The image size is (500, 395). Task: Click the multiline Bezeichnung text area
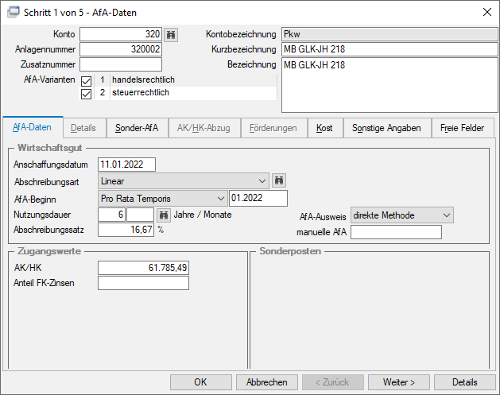(389, 85)
